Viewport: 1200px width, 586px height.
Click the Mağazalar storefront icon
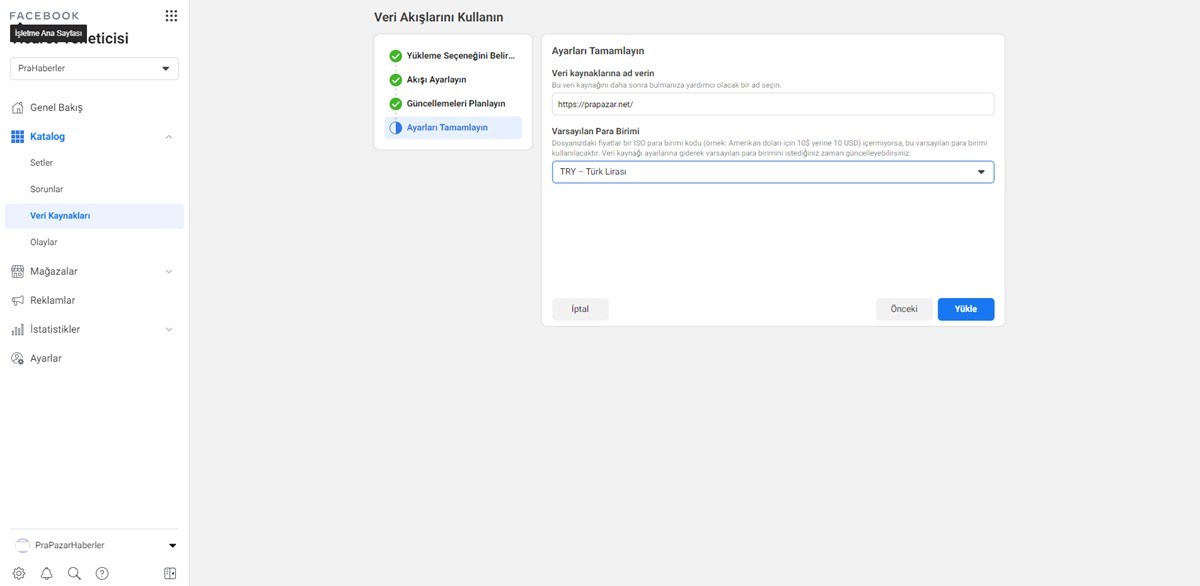[x=18, y=272]
